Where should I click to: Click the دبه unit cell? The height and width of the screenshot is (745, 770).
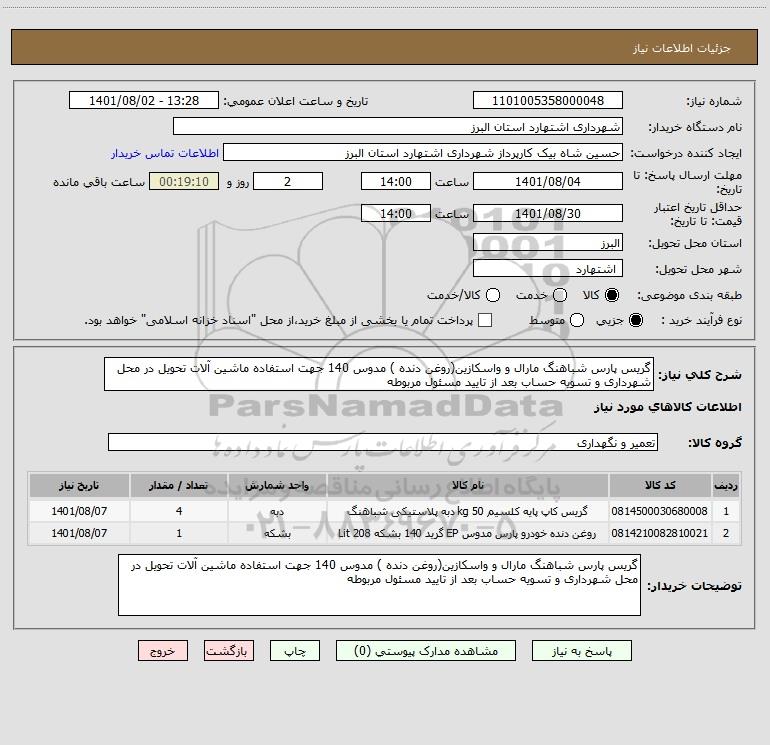point(277,511)
